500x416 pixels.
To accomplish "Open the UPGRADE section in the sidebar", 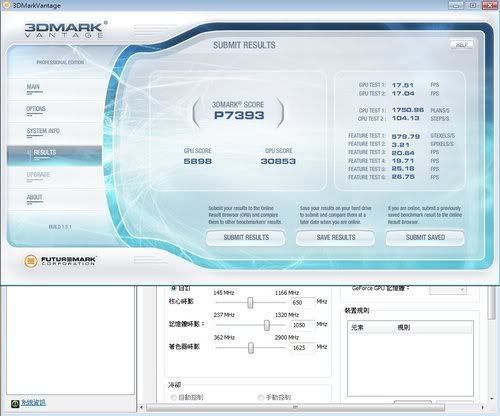I will [38, 175].
